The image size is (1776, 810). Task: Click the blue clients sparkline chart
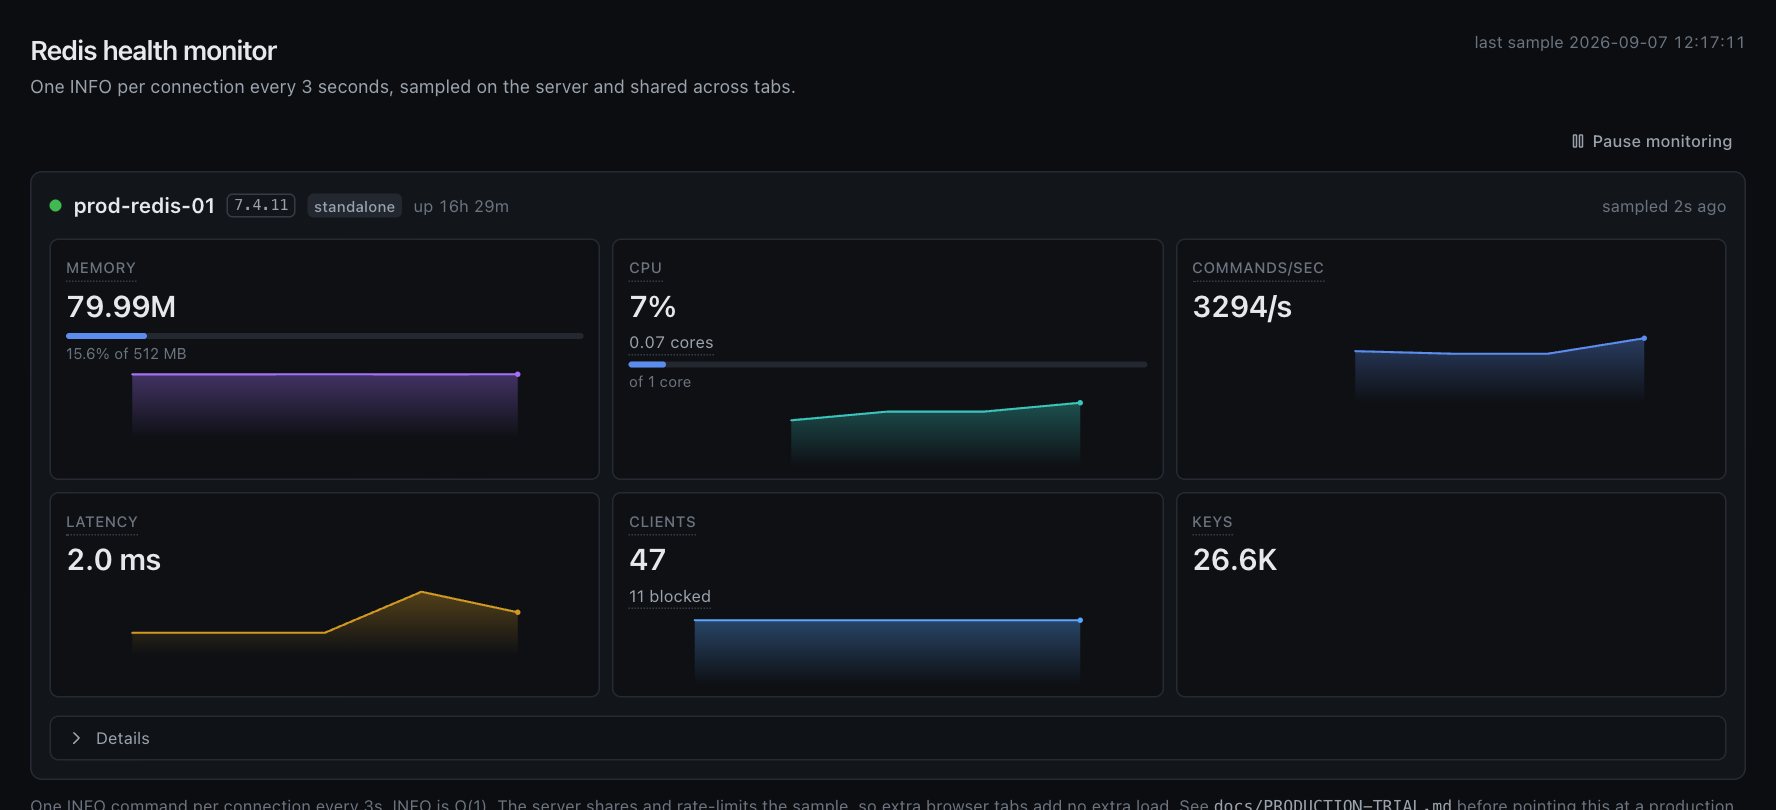click(888, 651)
